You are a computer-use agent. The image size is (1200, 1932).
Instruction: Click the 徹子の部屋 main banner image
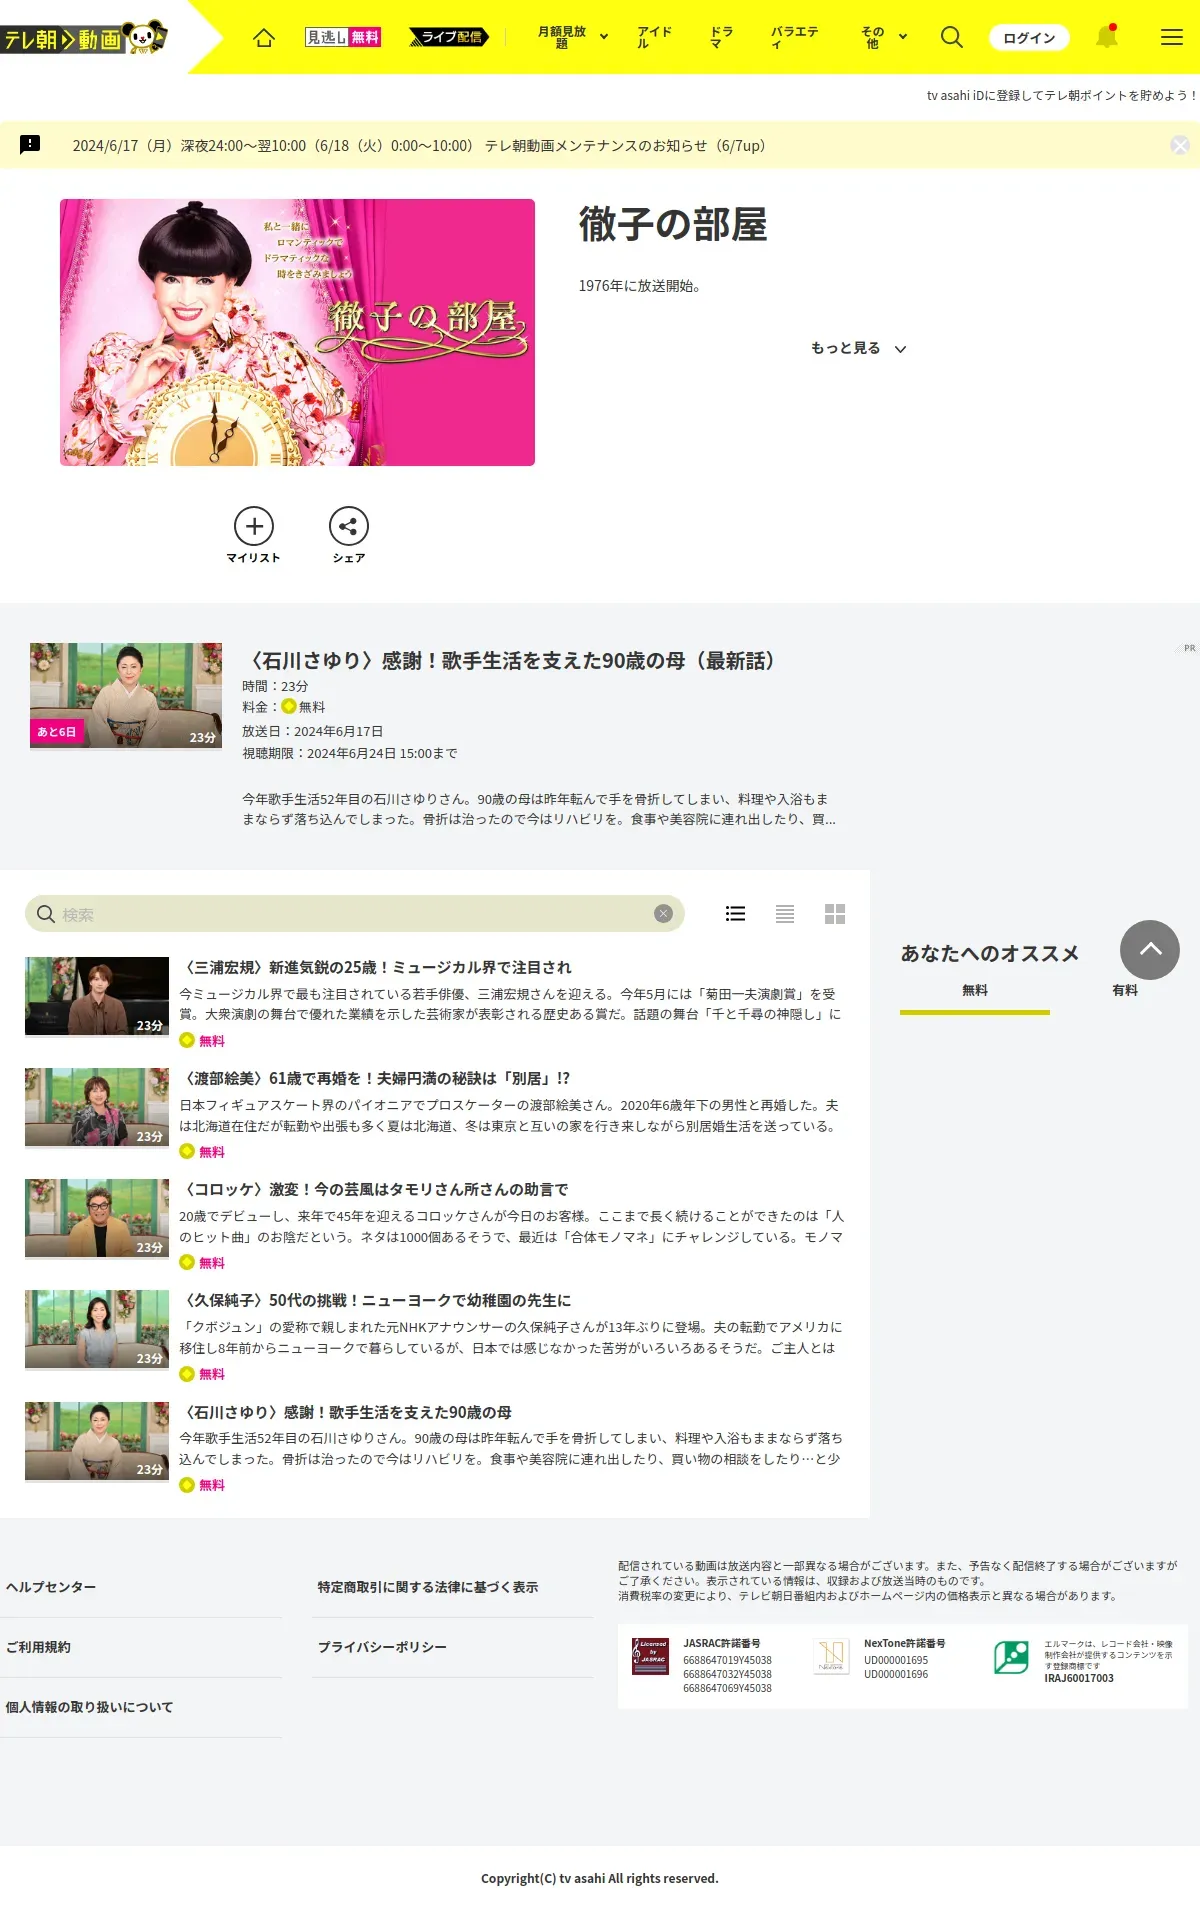(x=297, y=332)
